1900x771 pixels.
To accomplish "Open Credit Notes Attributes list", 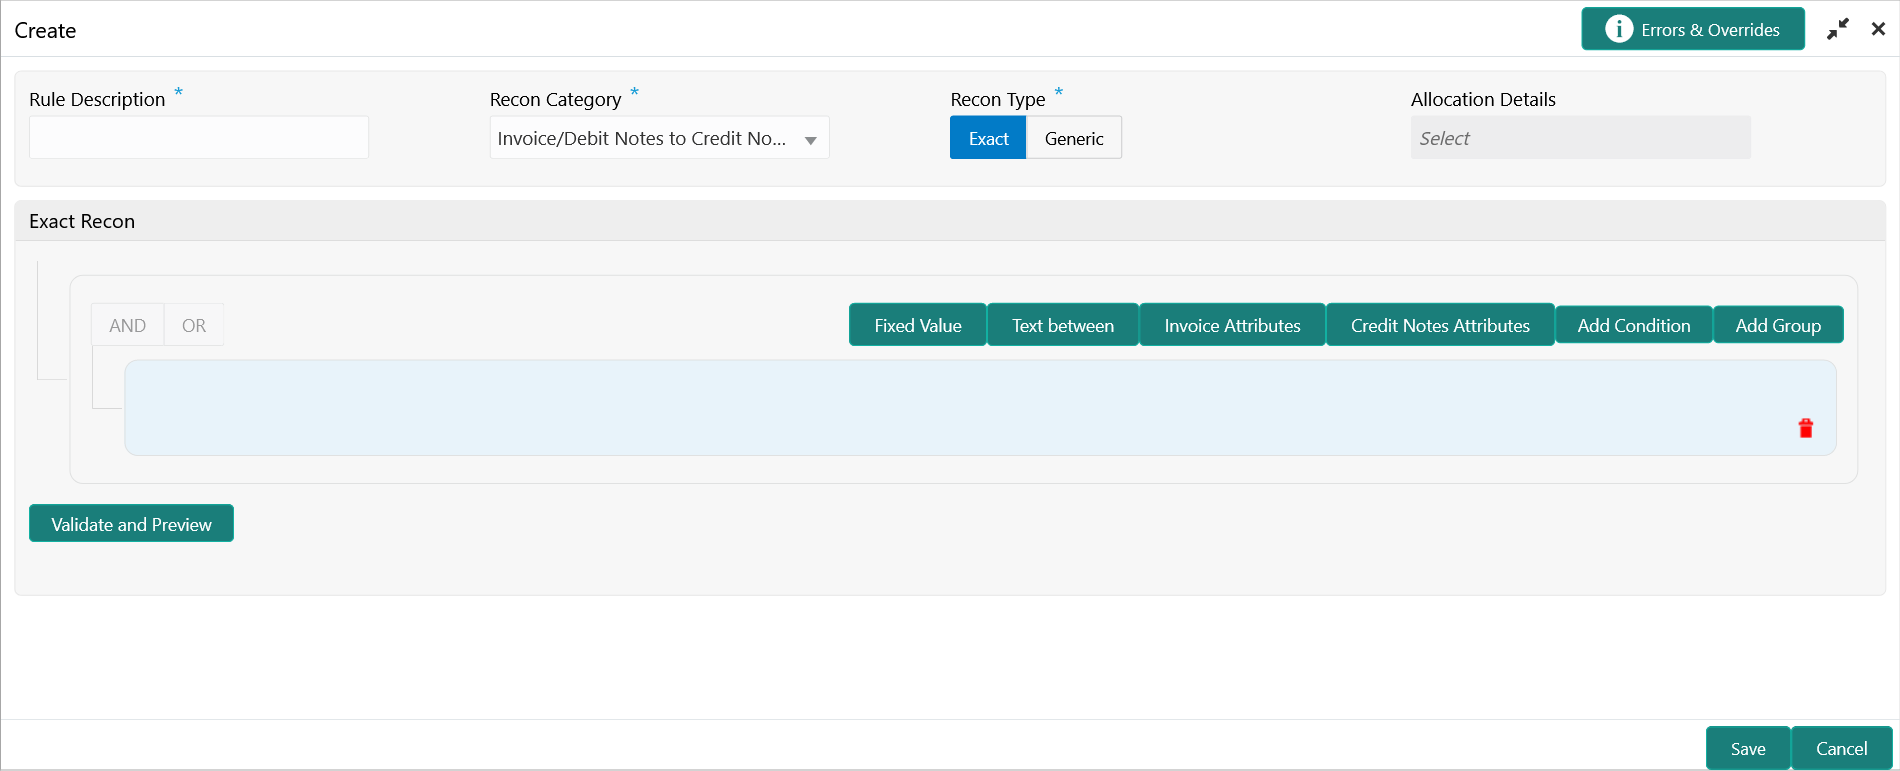I will click(x=1440, y=325).
